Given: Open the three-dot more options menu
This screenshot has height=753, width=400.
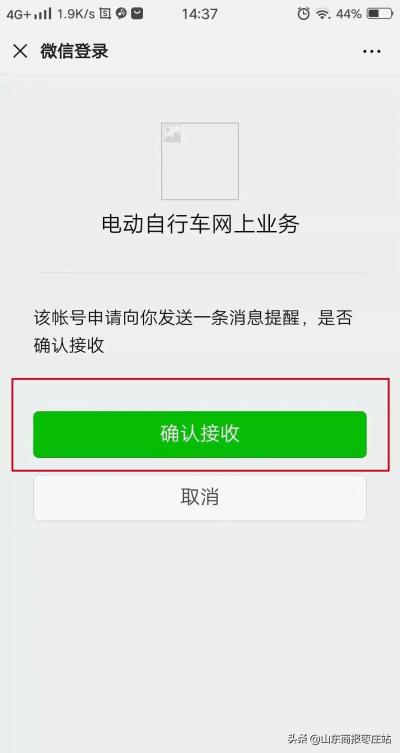Looking at the screenshot, I should (x=372, y=51).
